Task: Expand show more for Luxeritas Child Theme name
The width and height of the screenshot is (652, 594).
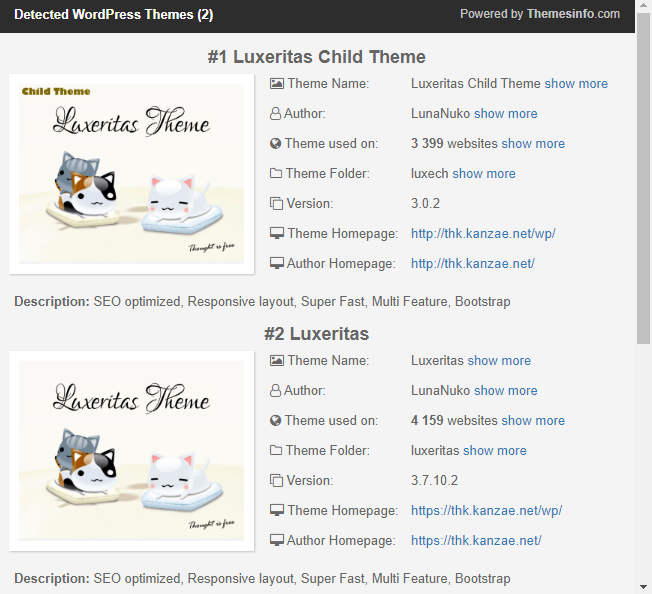Action: 576,84
